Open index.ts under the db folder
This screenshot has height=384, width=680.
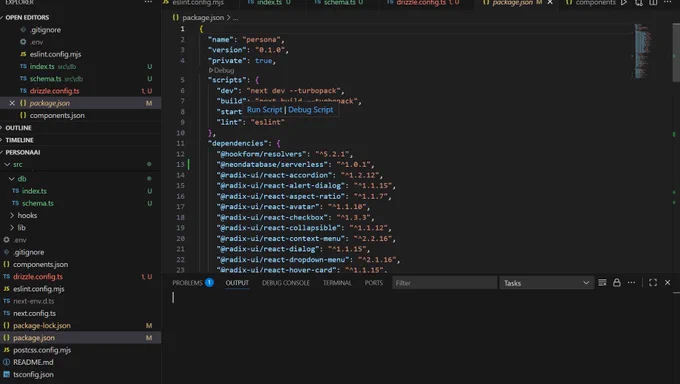point(34,191)
